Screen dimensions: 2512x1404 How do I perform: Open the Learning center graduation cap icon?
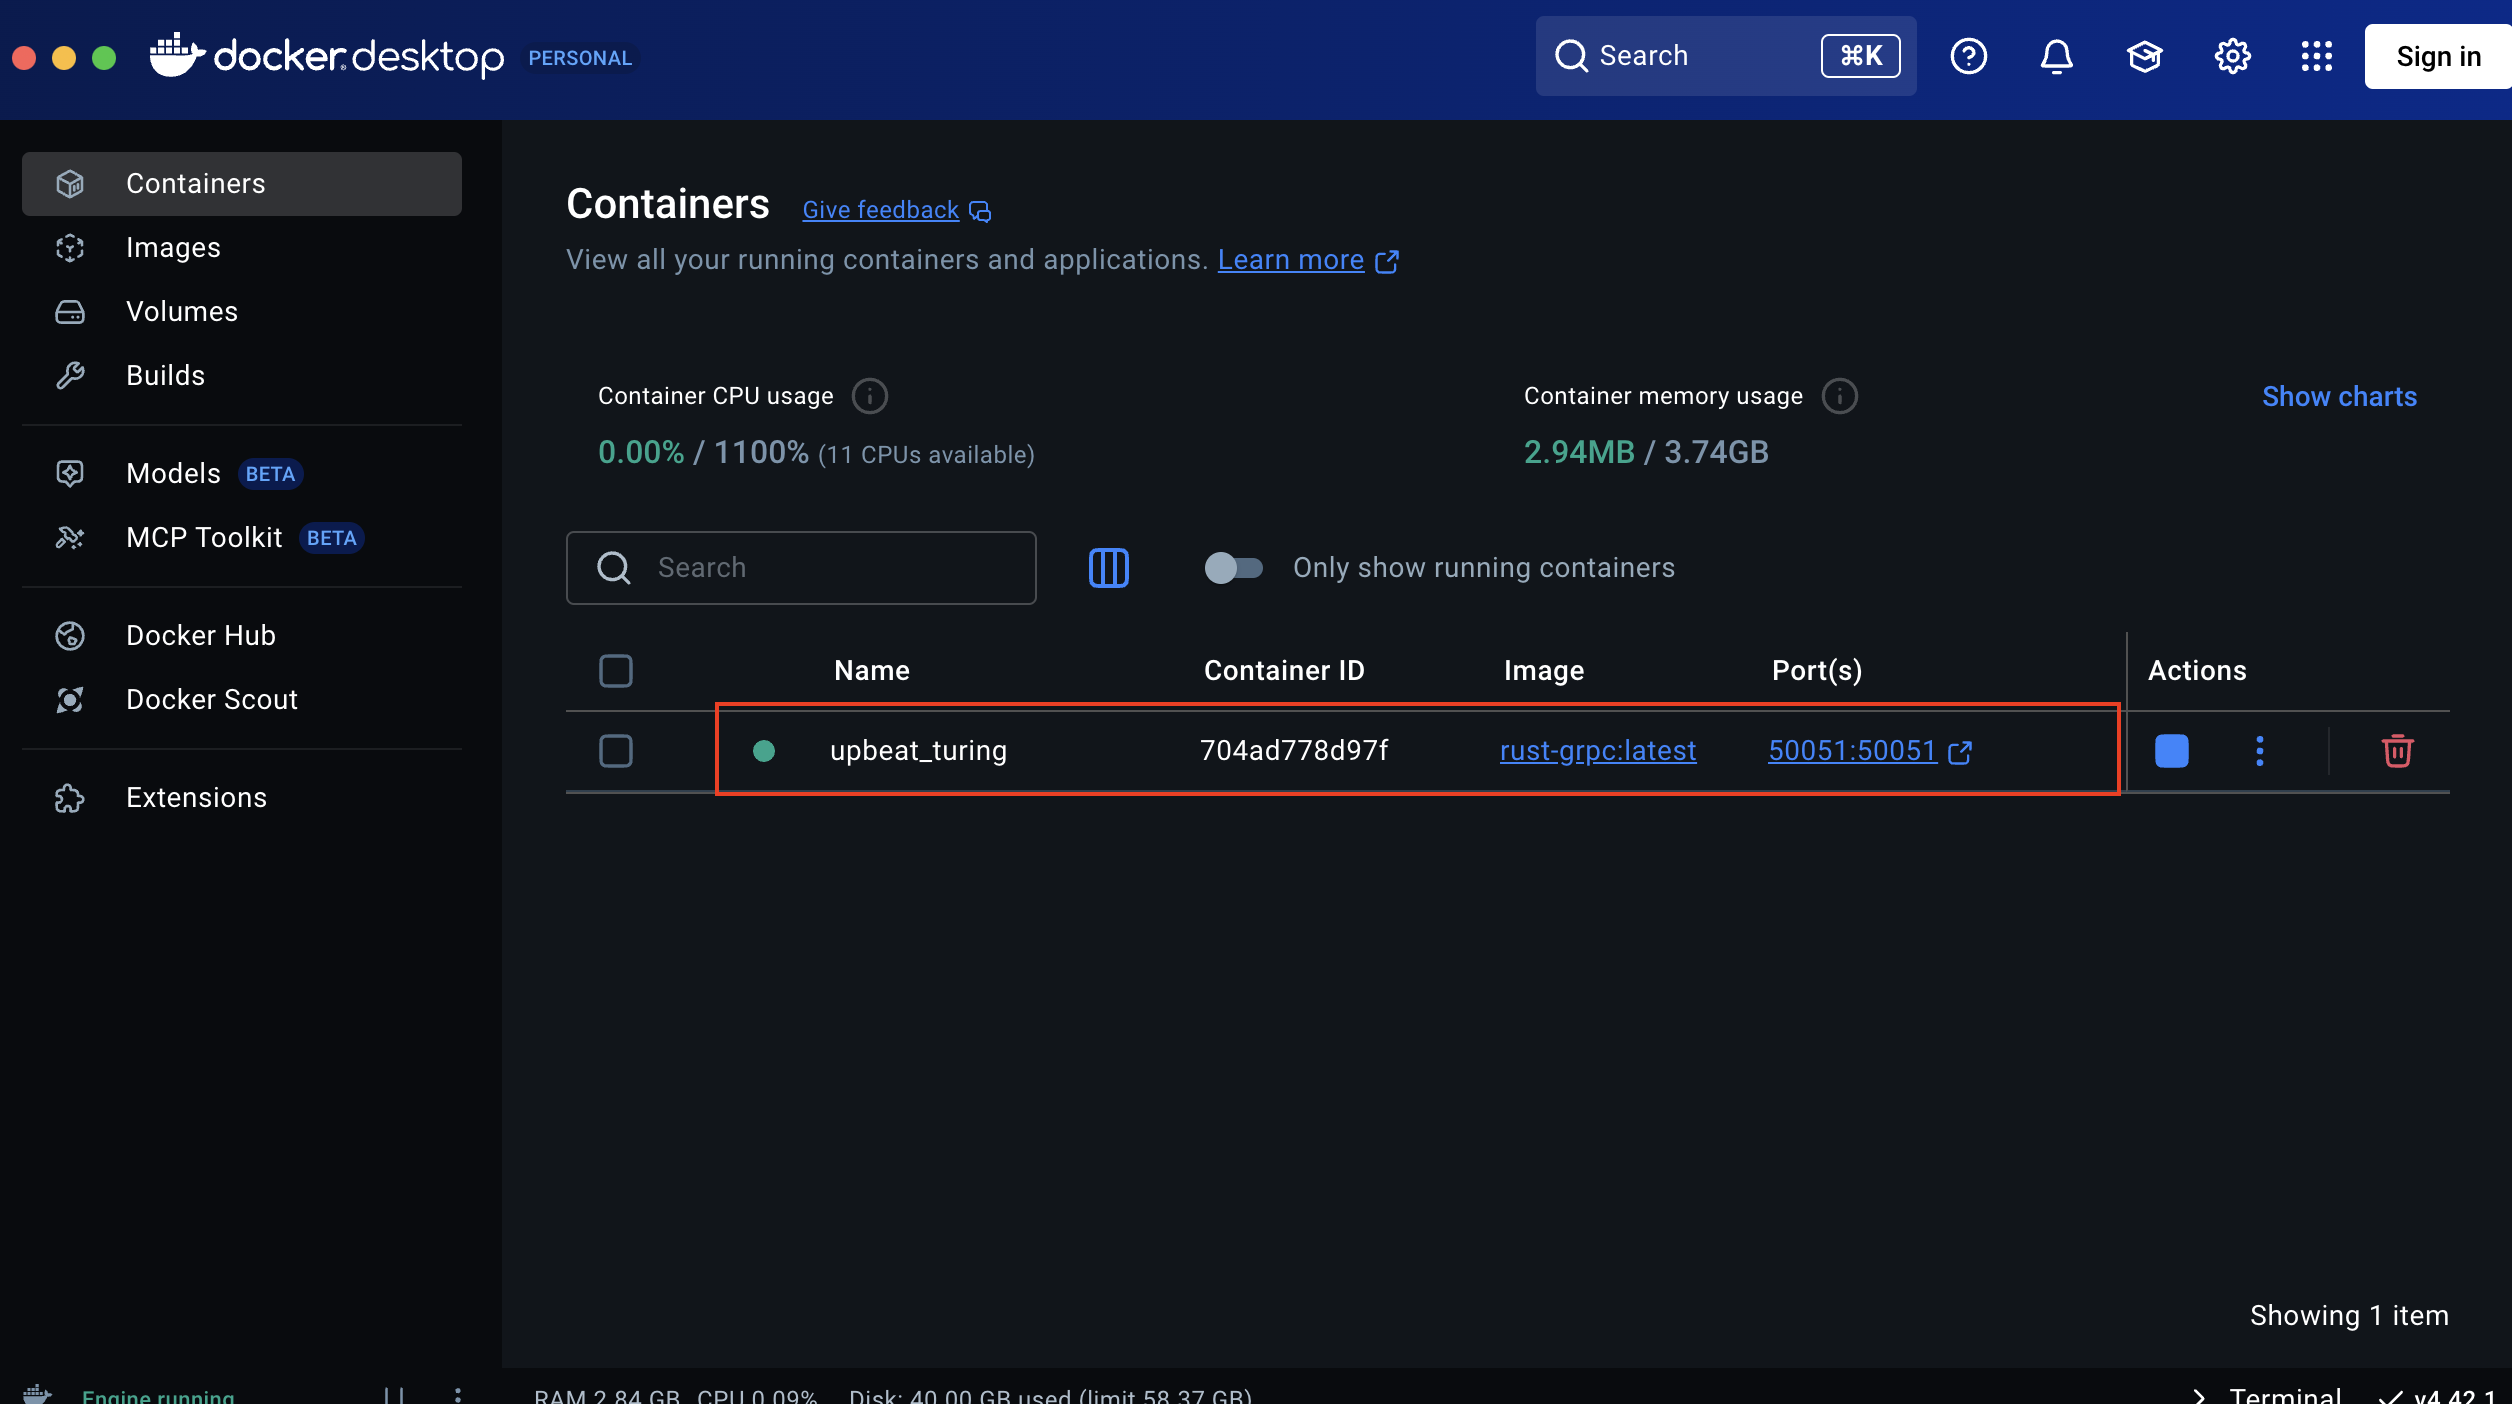[x=2145, y=56]
